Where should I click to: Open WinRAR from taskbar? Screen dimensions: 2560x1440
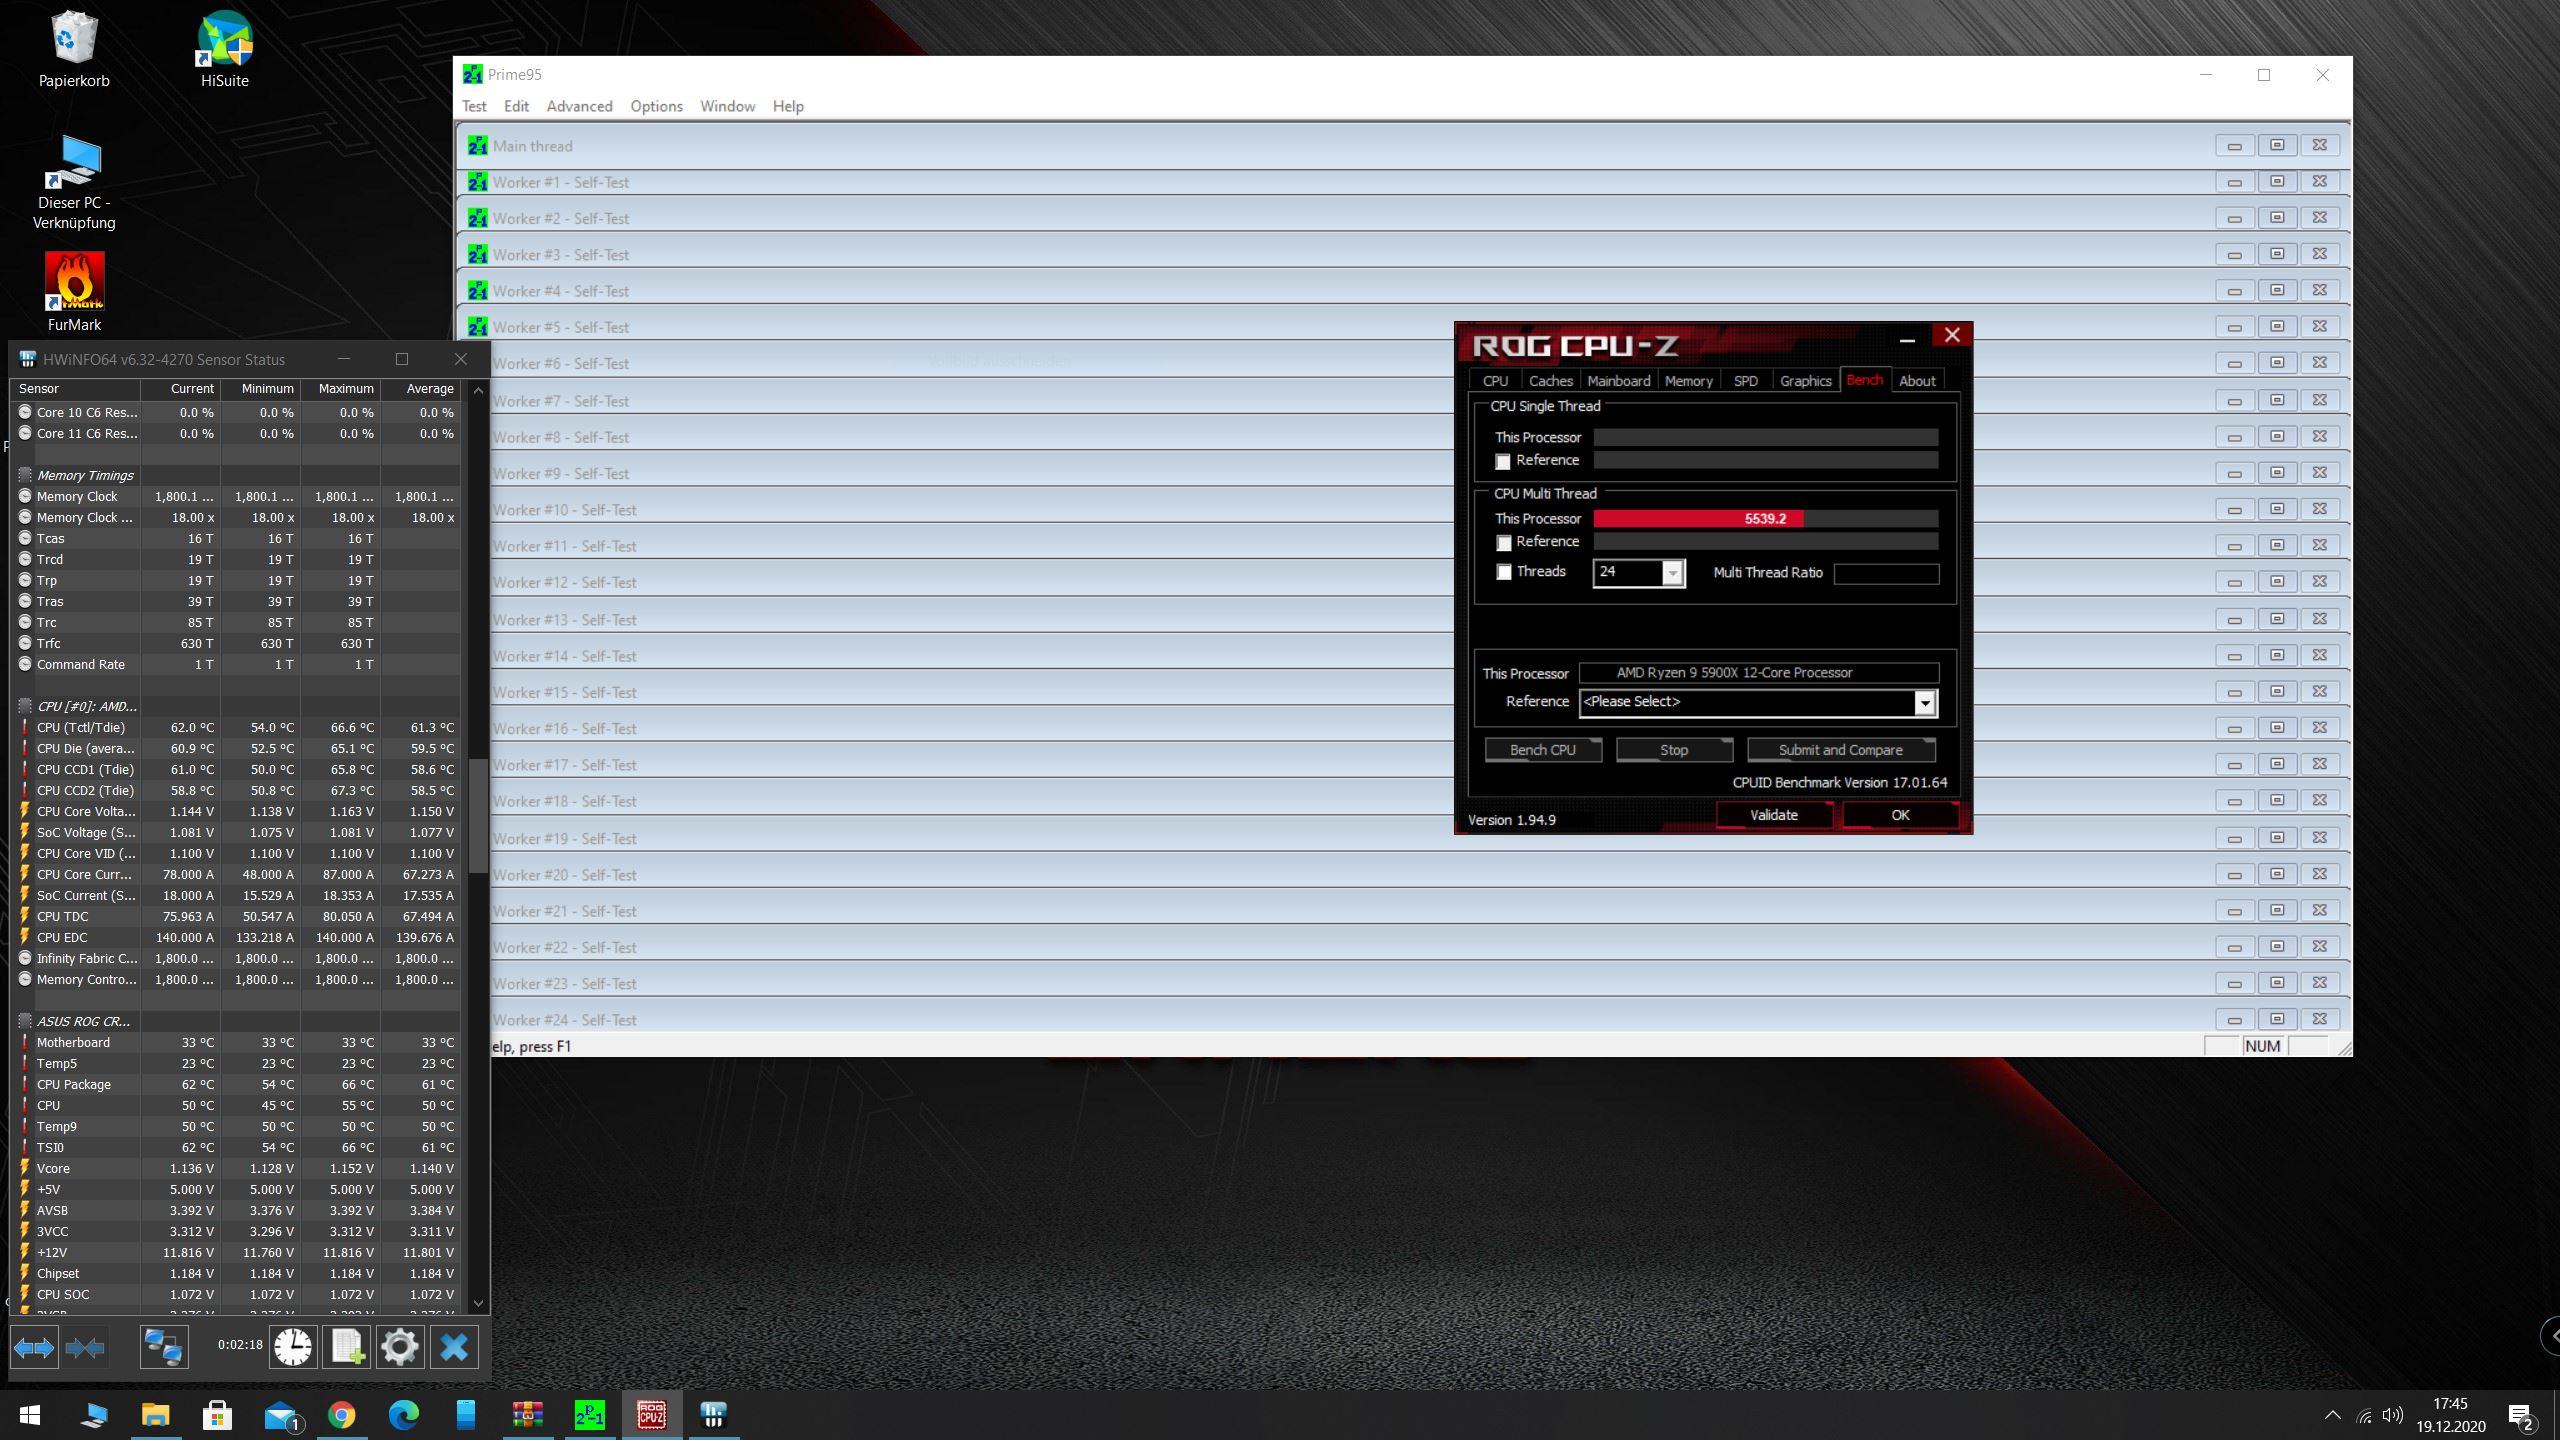pyautogui.click(x=528, y=1415)
